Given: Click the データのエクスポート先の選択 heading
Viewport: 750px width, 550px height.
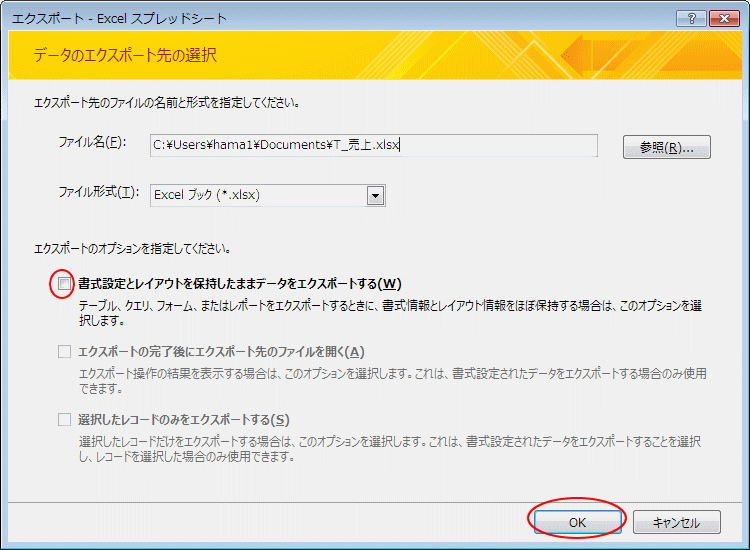Looking at the screenshot, I should [x=125, y=55].
